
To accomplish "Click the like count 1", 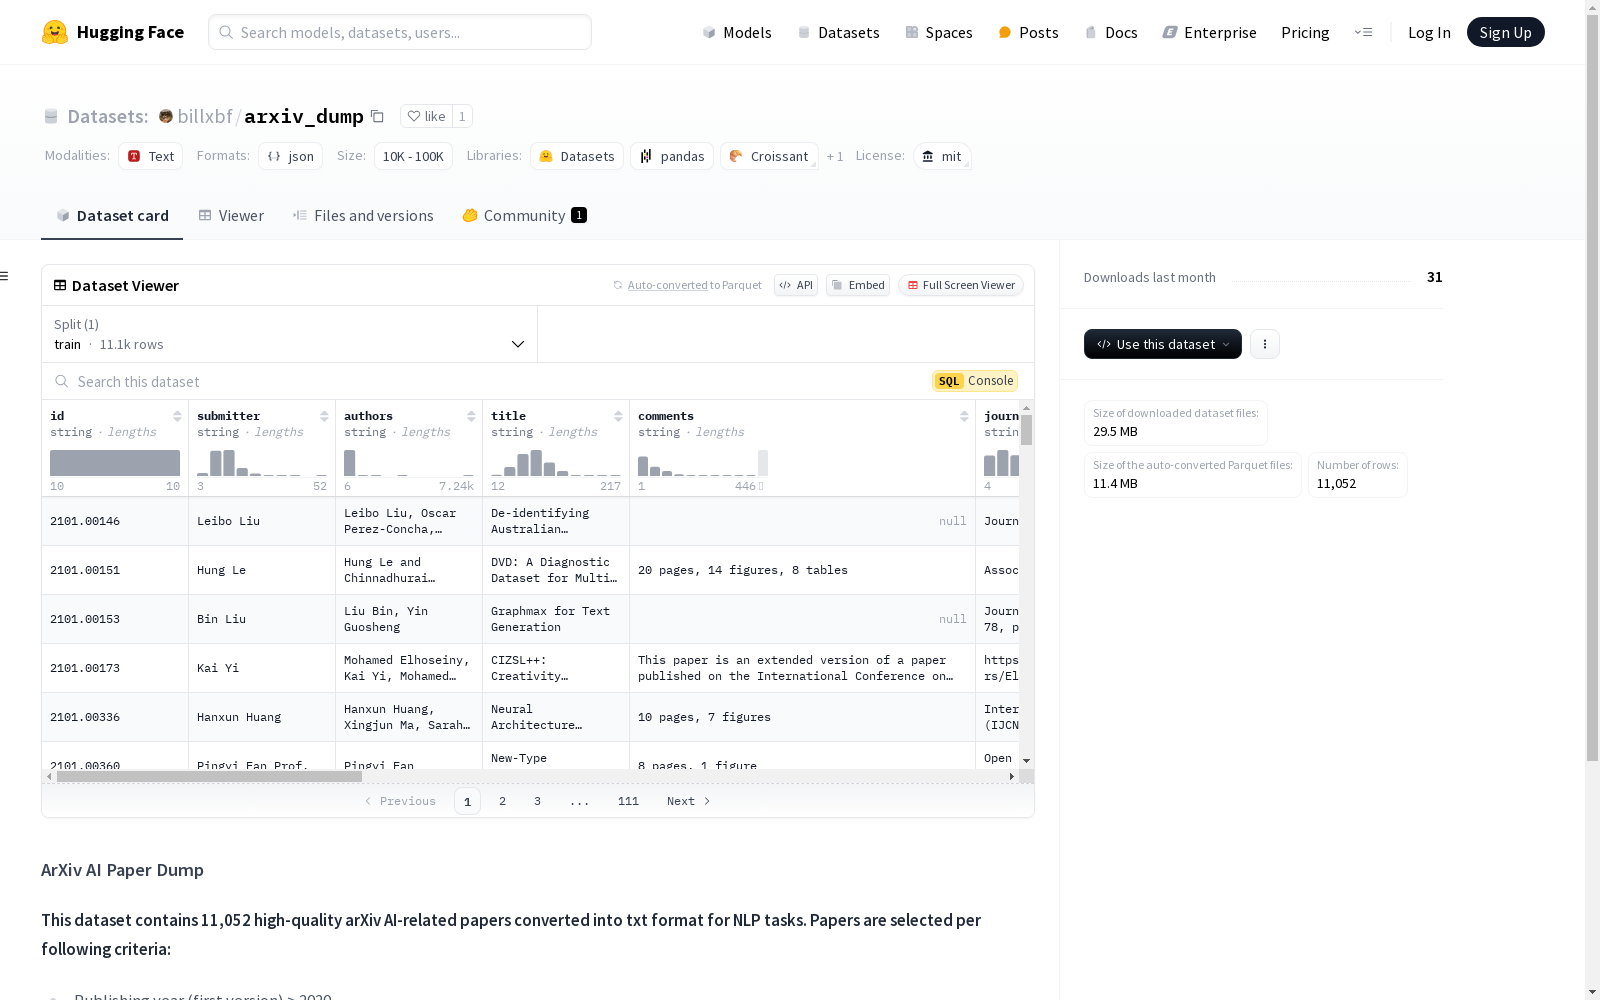I will pos(462,116).
